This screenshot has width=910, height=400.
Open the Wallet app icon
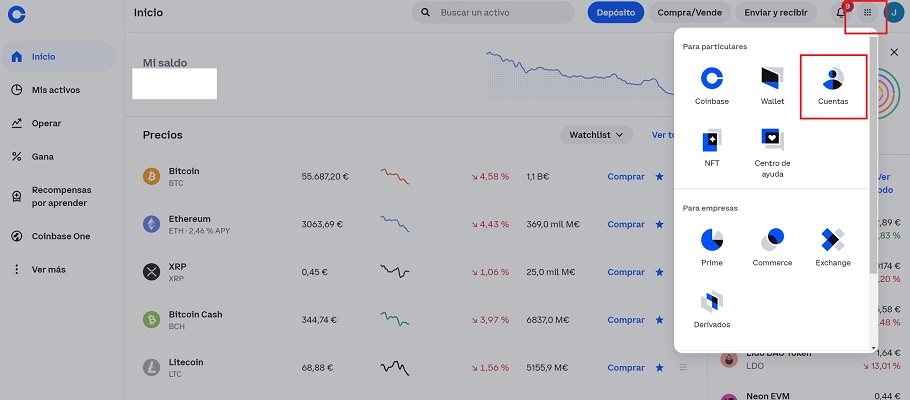[772, 80]
